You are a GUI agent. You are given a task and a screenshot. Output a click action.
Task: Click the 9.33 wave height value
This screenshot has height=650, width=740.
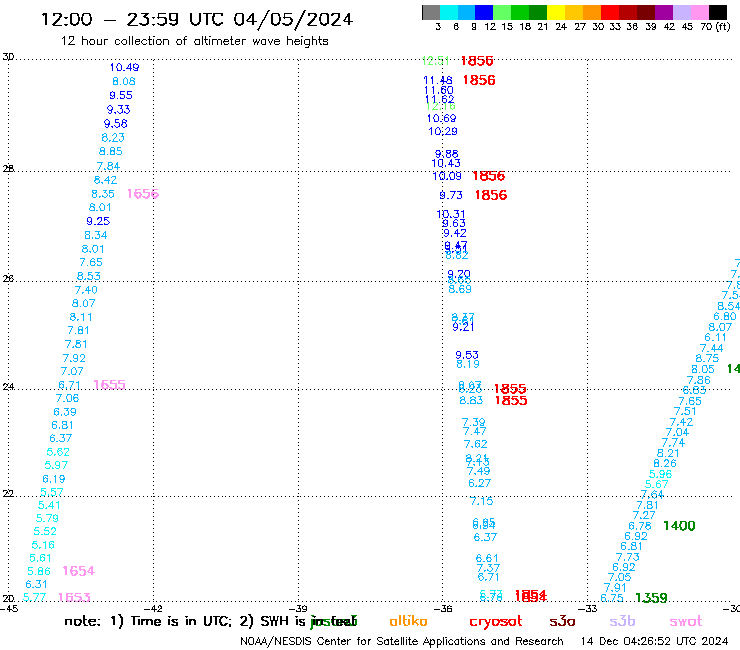pyautogui.click(x=118, y=110)
